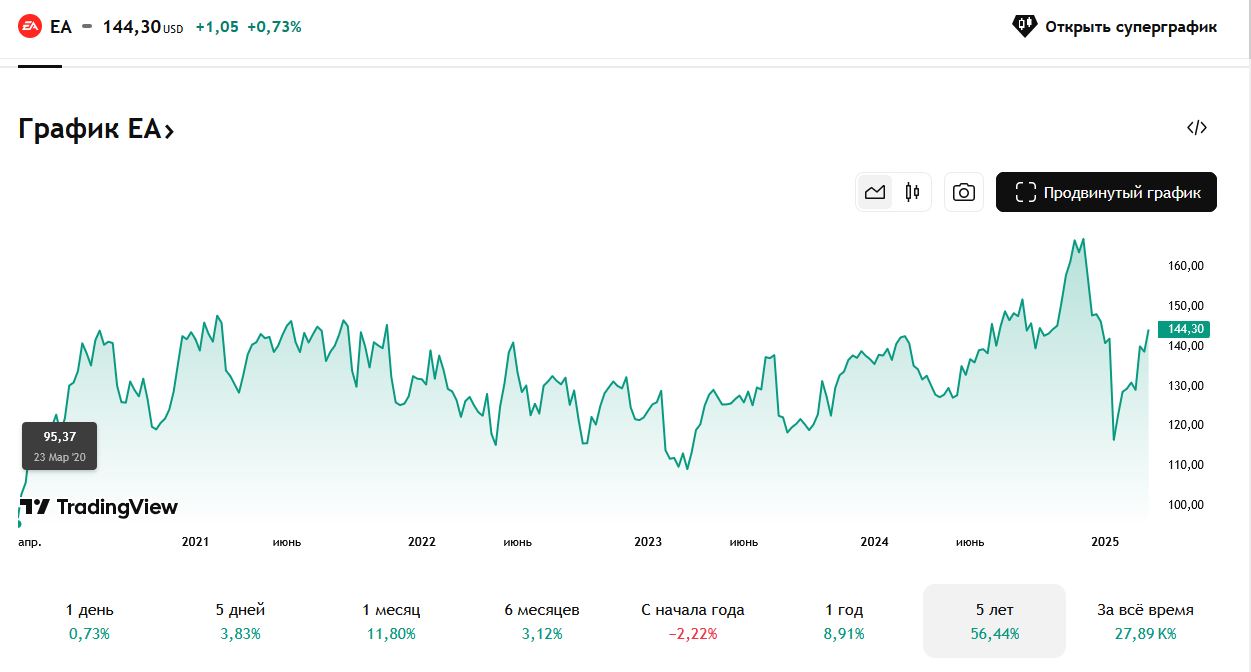Click the green 144,30 badge on the price axis

coord(1183,329)
